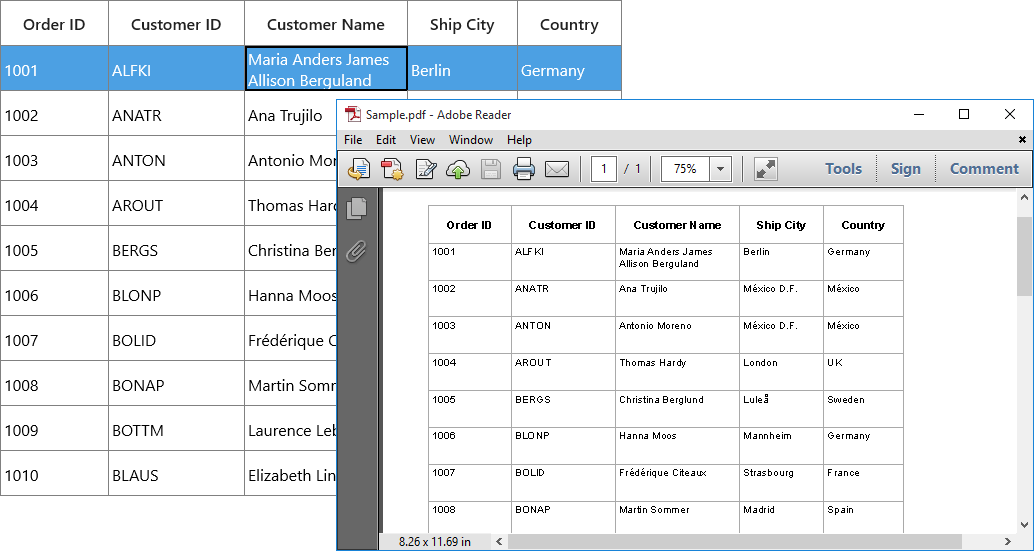Click the vertical scrollbar thumb in Adobe Reader
1034x551 pixels.
pos(1024,256)
